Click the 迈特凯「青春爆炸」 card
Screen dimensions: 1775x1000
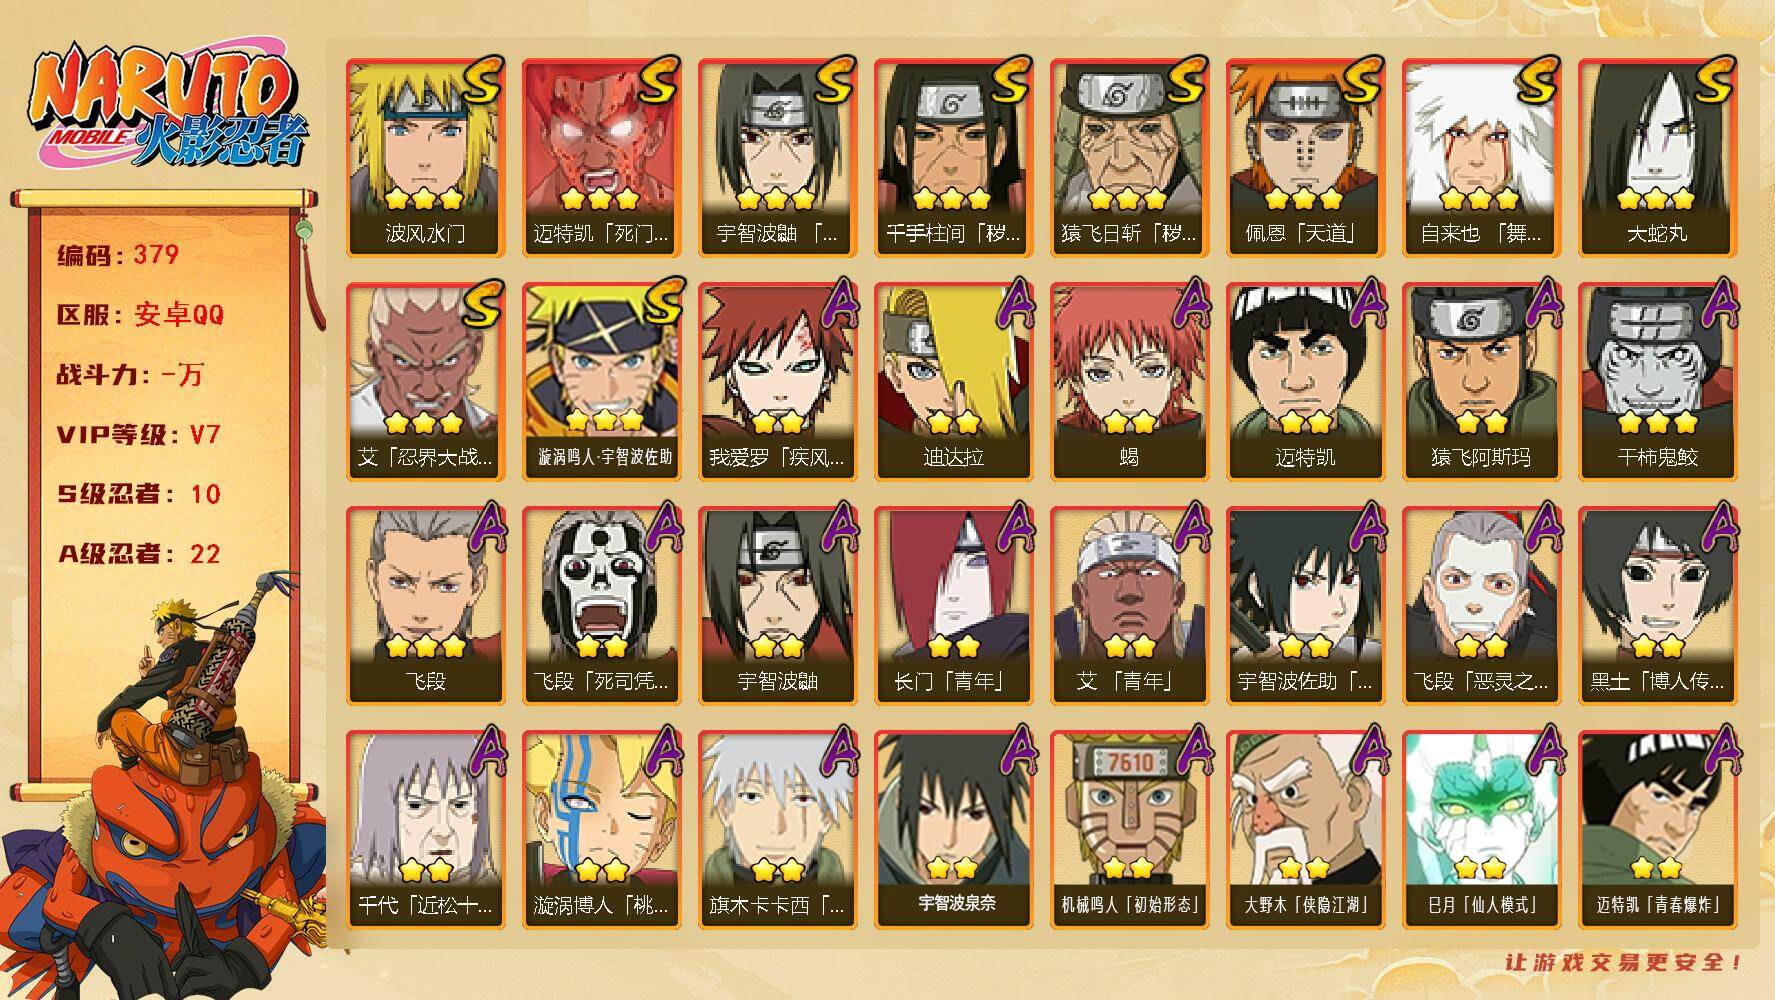coord(1658,830)
